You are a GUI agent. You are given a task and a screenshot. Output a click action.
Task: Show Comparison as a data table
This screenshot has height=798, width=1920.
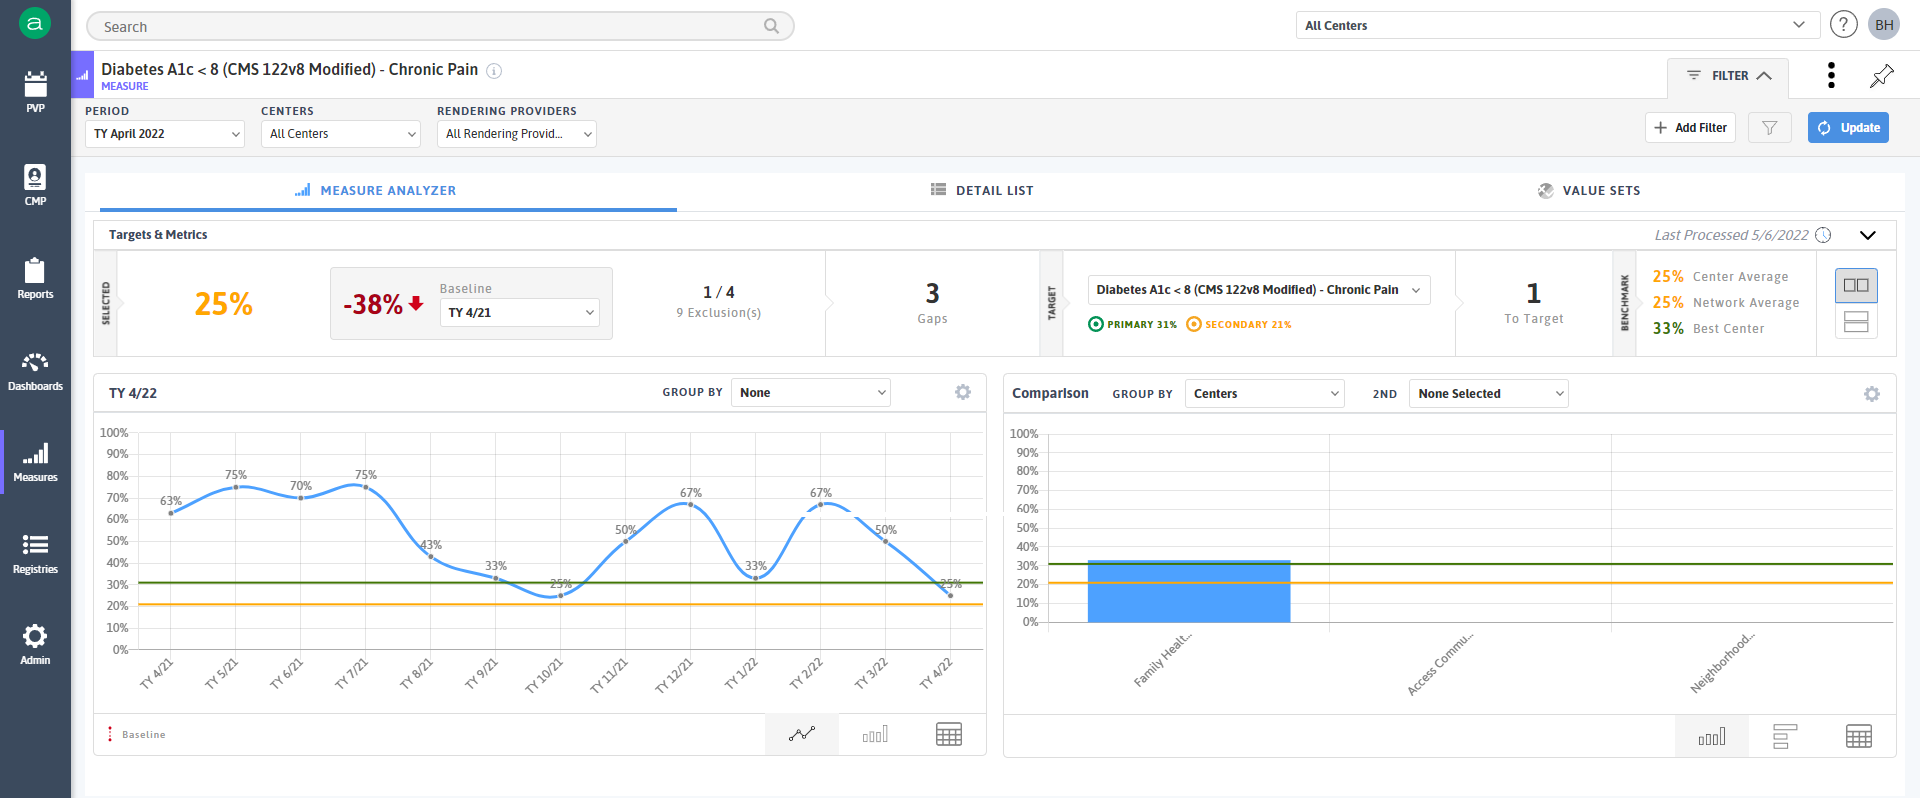tap(1859, 737)
